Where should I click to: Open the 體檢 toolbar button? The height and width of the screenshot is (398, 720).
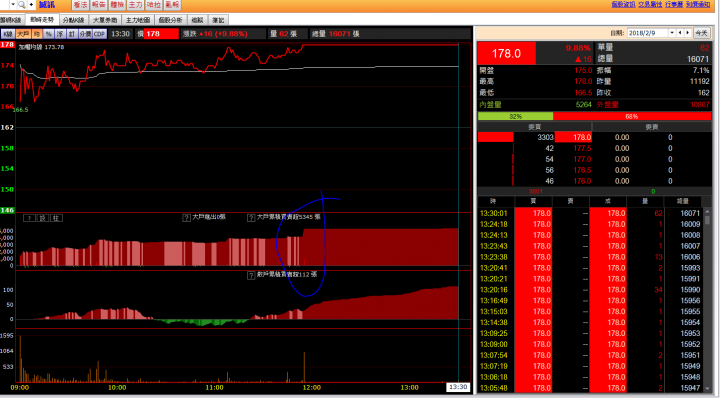click(117, 5)
